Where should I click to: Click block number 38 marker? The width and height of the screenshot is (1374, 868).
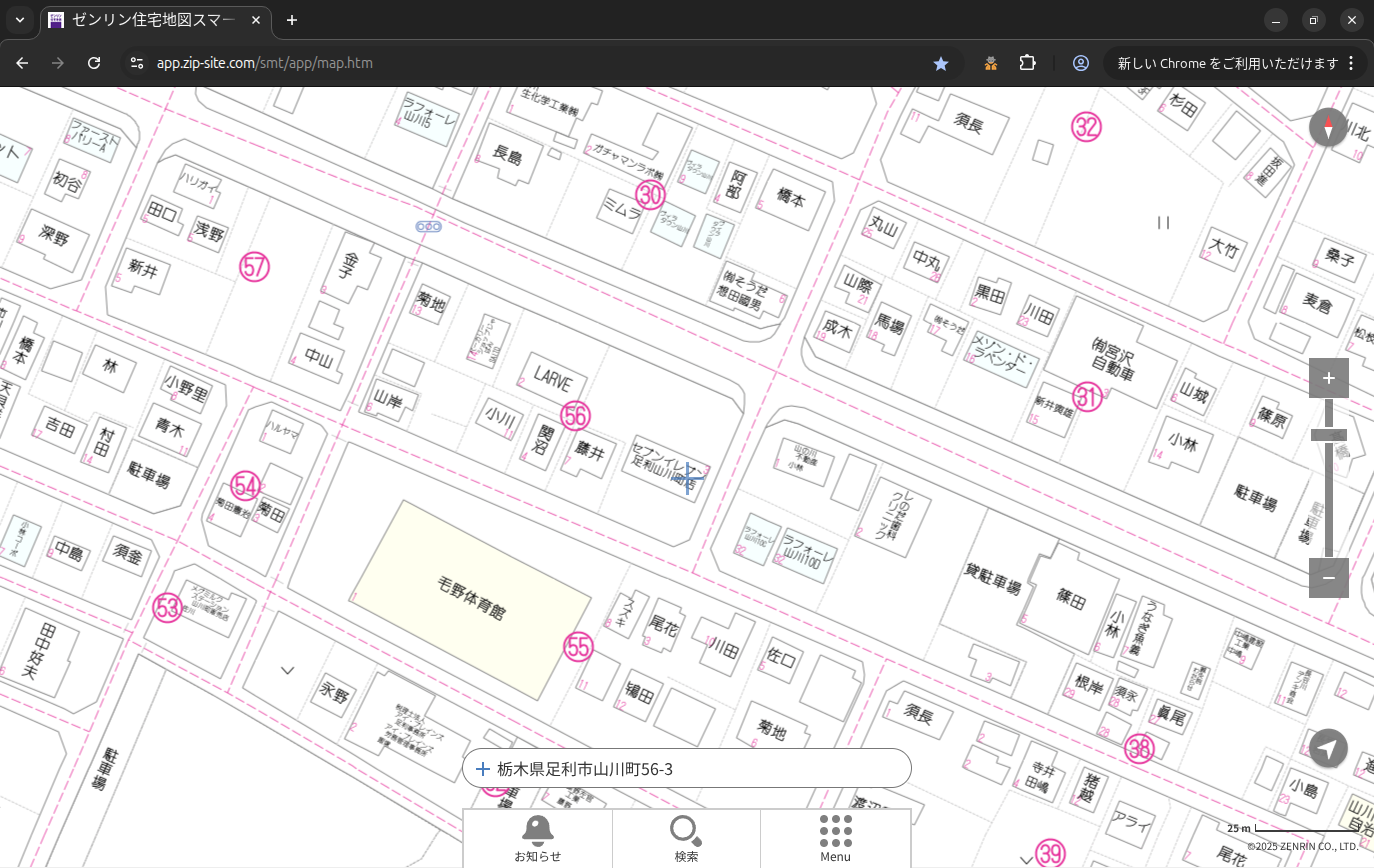[1139, 748]
